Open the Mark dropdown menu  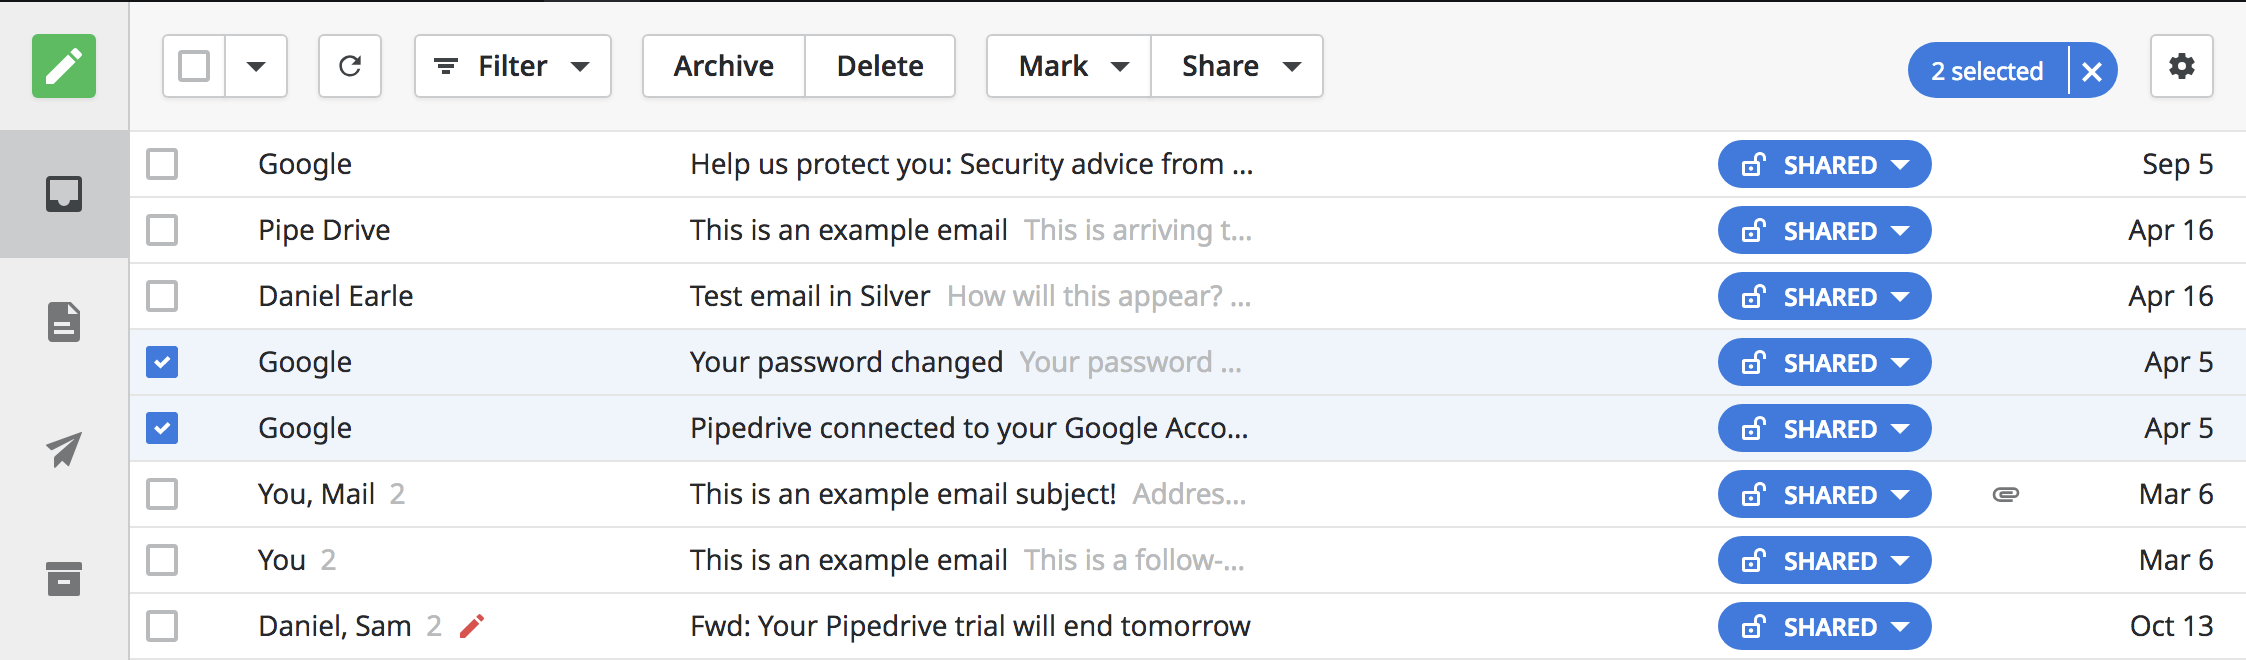coord(1069,66)
